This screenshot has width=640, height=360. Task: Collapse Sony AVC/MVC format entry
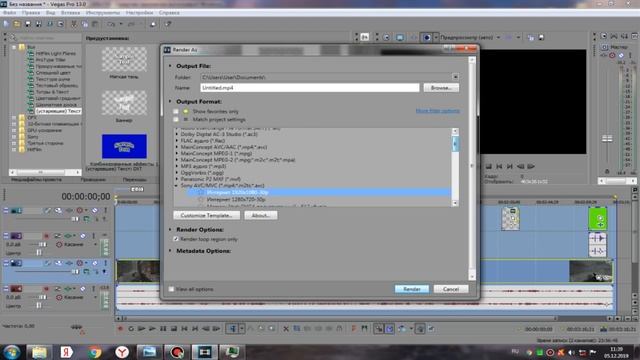tap(177, 185)
